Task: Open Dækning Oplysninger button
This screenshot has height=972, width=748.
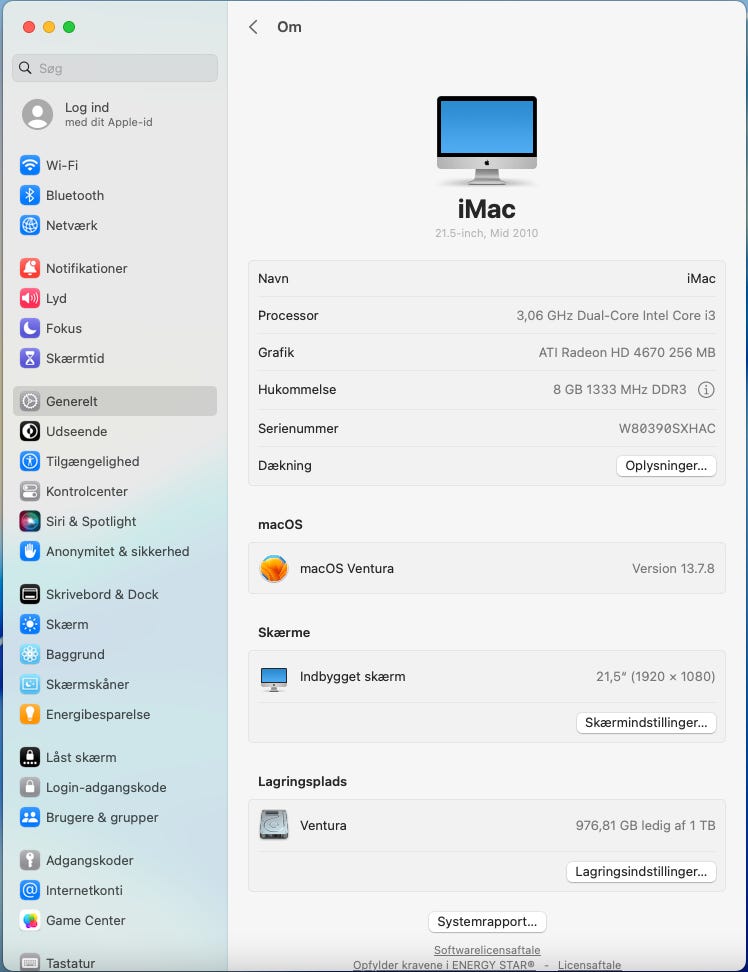Action: point(666,466)
